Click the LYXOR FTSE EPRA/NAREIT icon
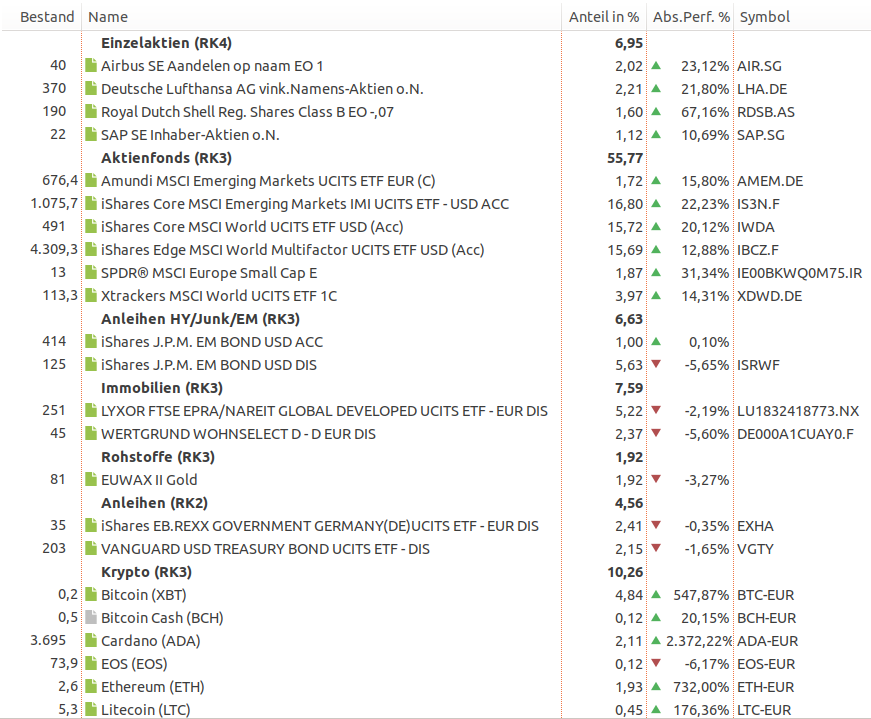The image size is (871, 719). (91, 411)
